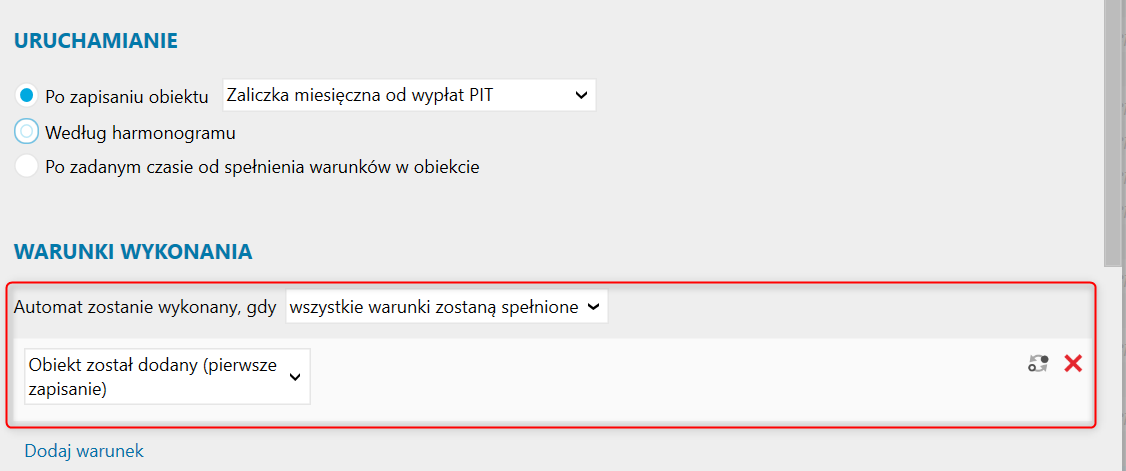Click the Po zadanym czasie od spełnienia label
Image resolution: width=1126 pixels, height=471 pixels.
(262, 167)
